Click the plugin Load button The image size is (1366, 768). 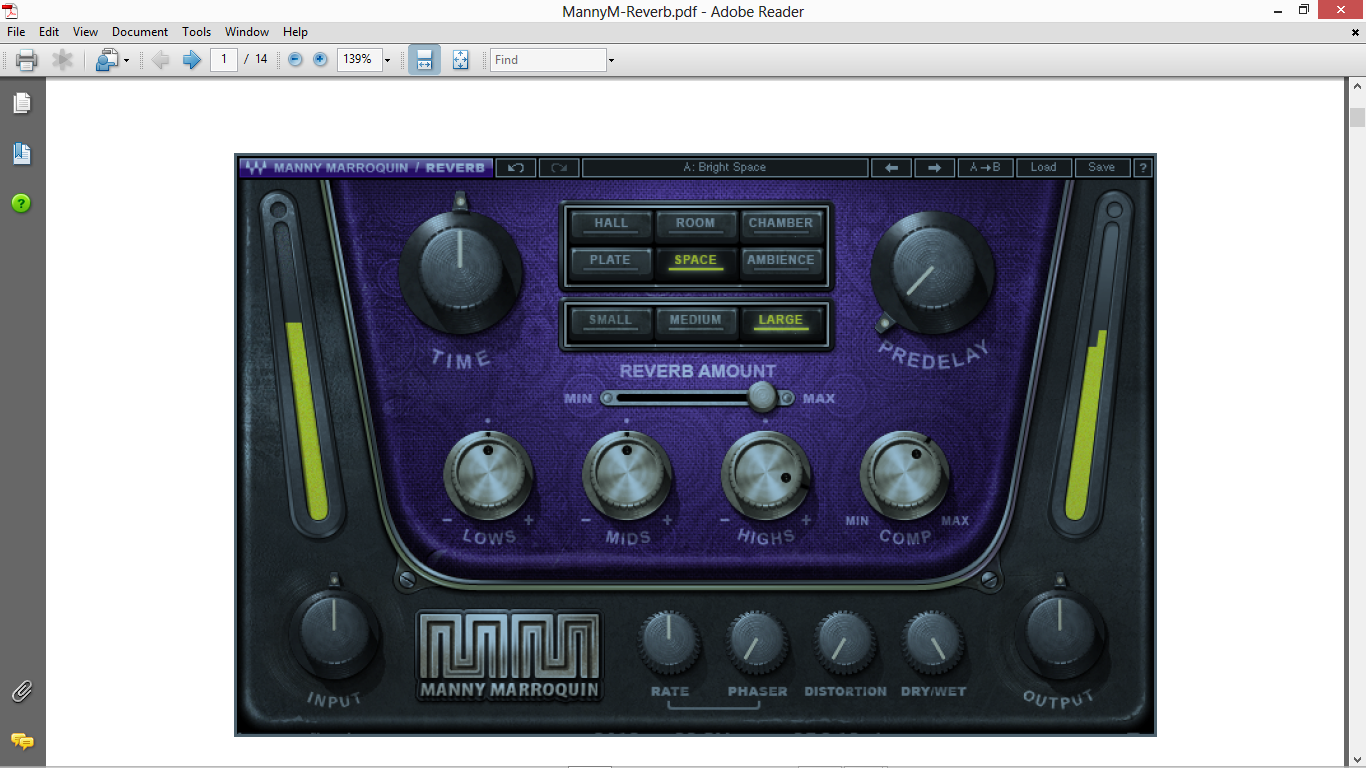click(x=1044, y=167)
